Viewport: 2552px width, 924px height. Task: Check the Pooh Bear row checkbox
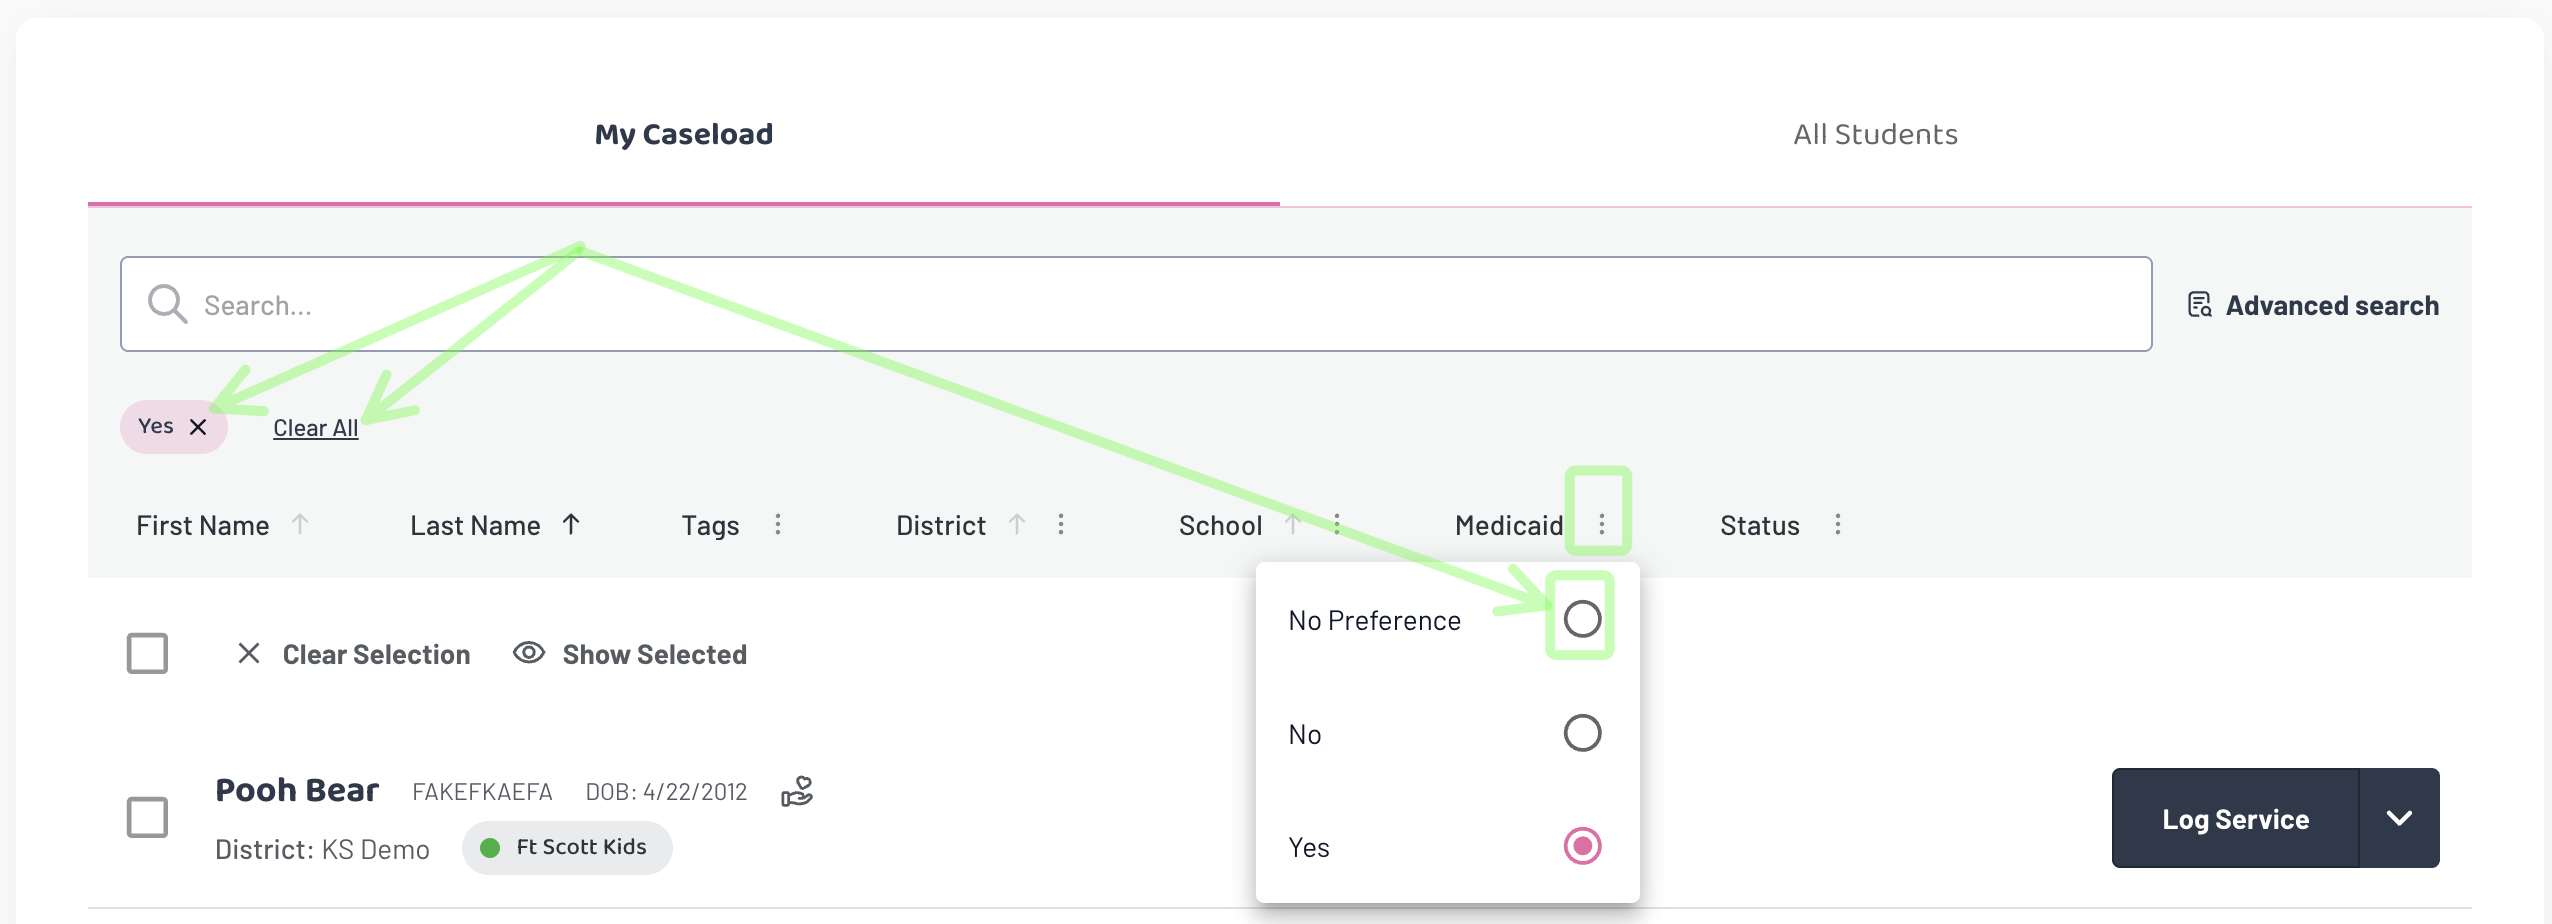147,817
